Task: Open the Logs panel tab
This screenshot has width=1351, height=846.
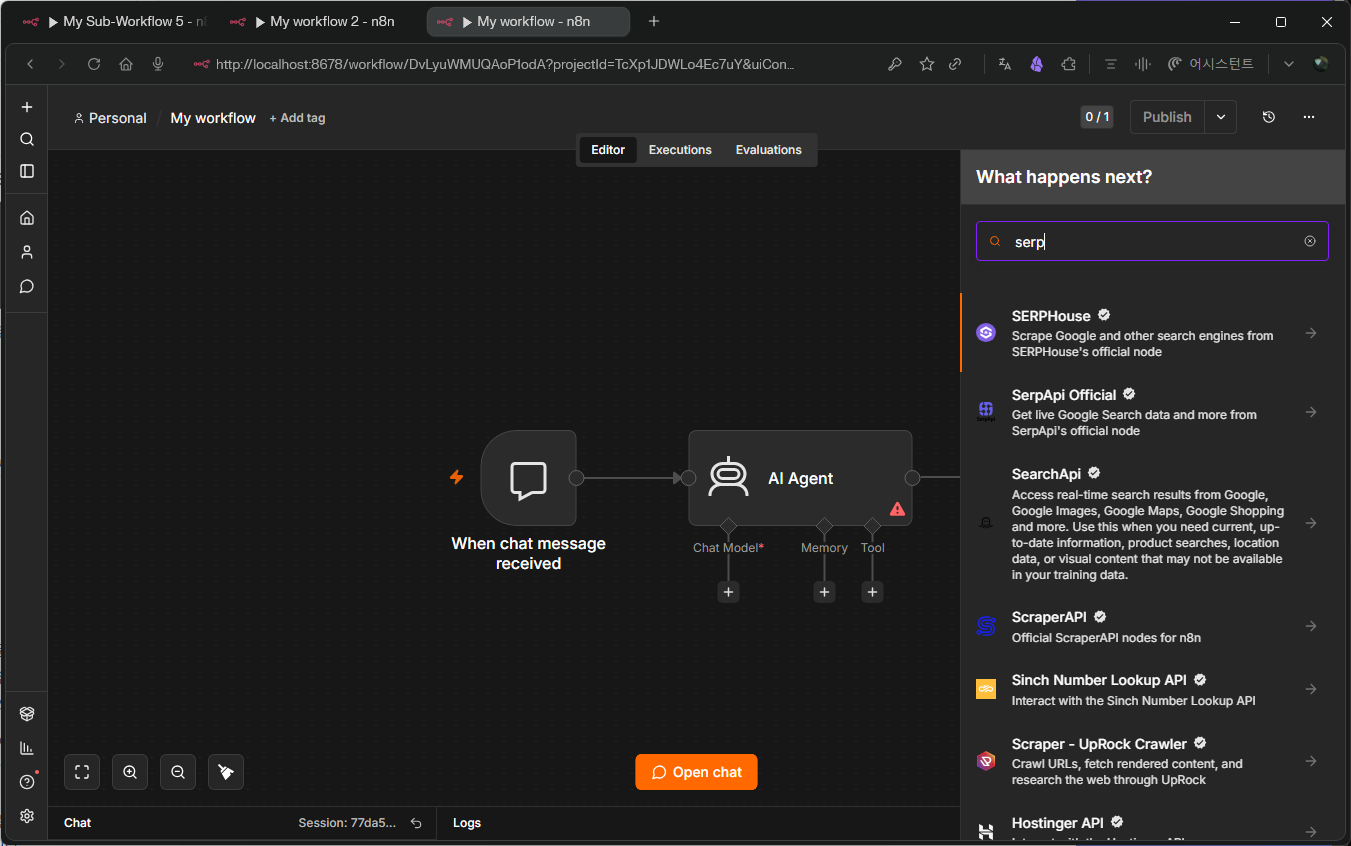Action: [x=467, y=823]
